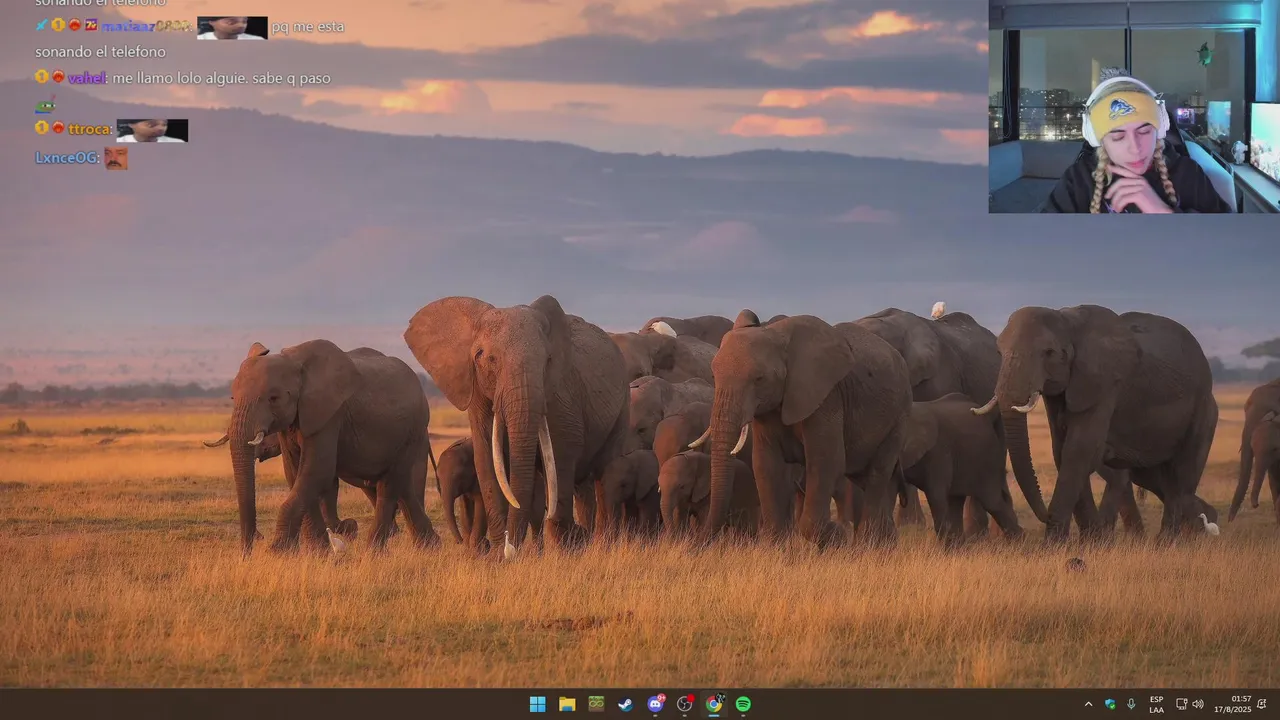This screenshot has width=1280, height=720.
Task: Open the notification center bell icon
Action: coord(1262,704)
